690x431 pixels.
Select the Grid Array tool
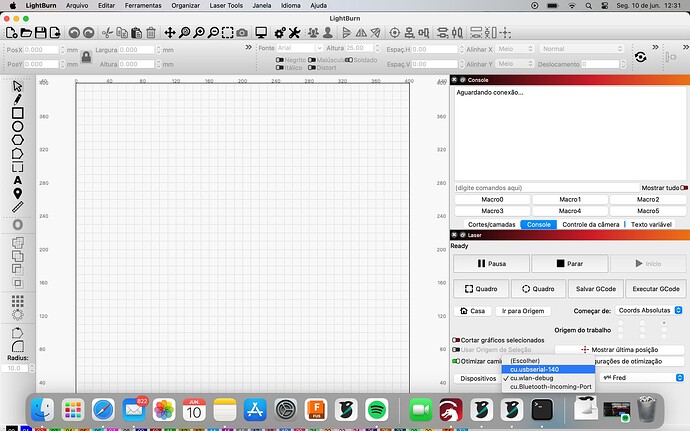pos(18,301)
